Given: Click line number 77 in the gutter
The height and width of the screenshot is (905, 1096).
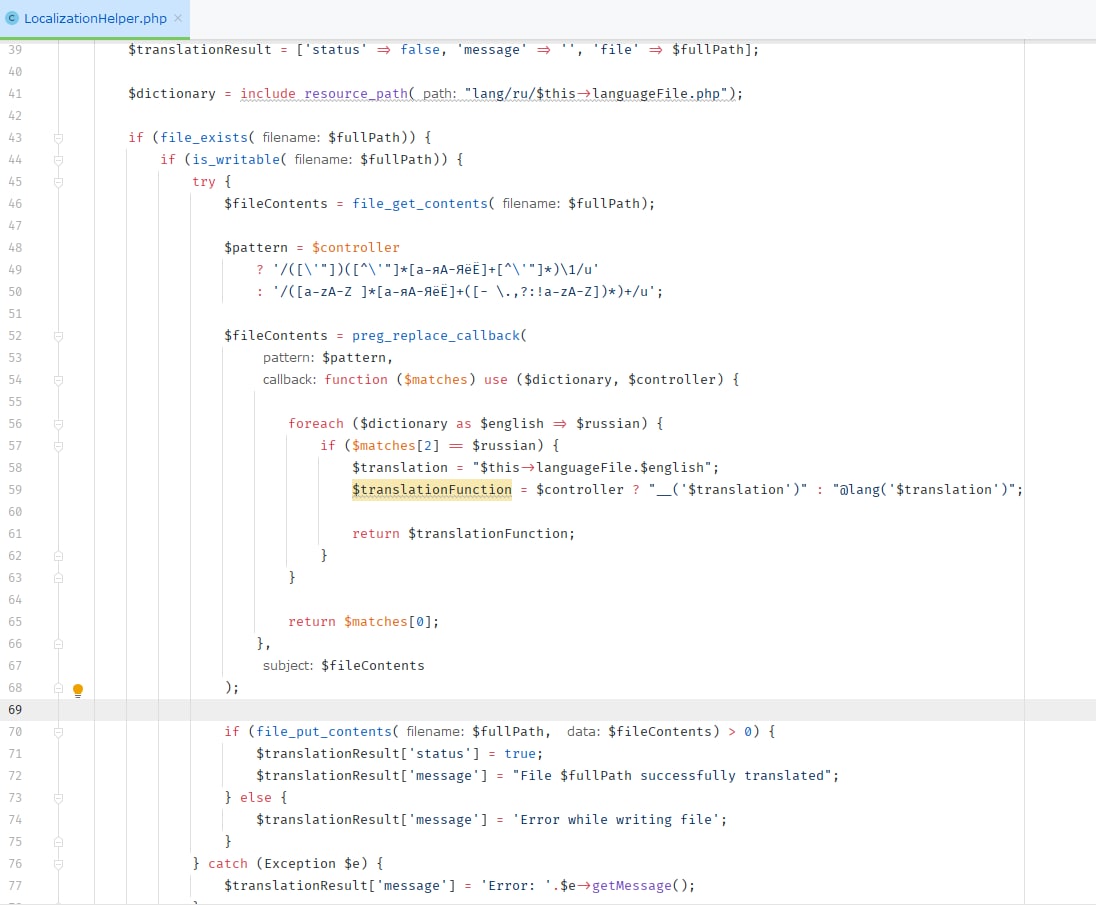Looking at the screenshot, I should [15, 885].
